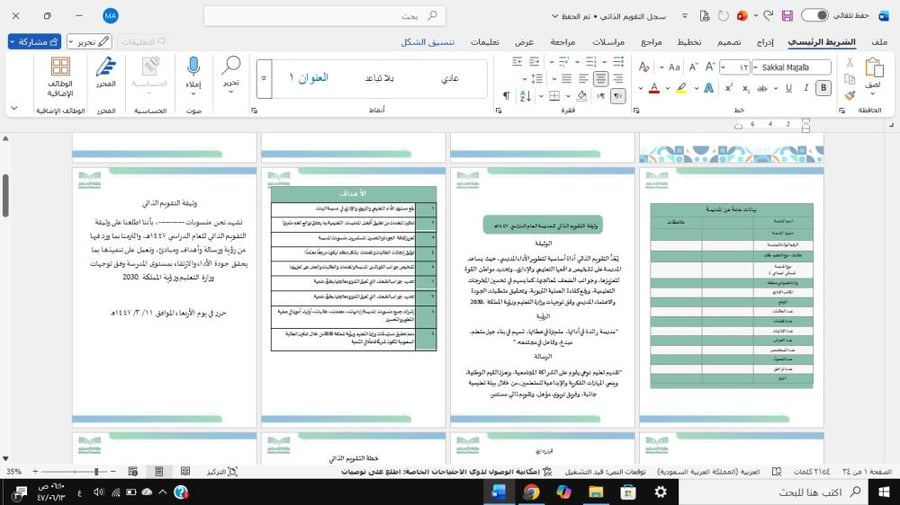Open the 'إدراج' Insert tab
The width and height of the screenshot is (900, 505).
765,42
